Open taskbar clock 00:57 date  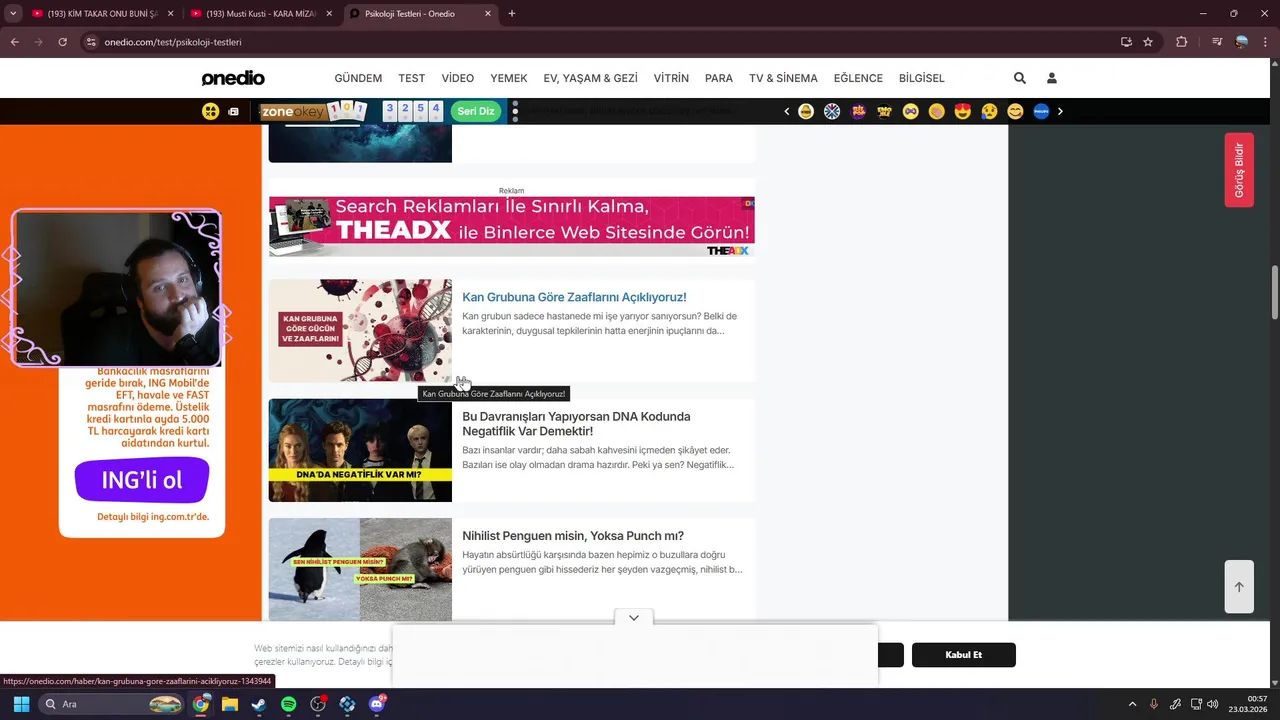click(x=1248, y=704)
